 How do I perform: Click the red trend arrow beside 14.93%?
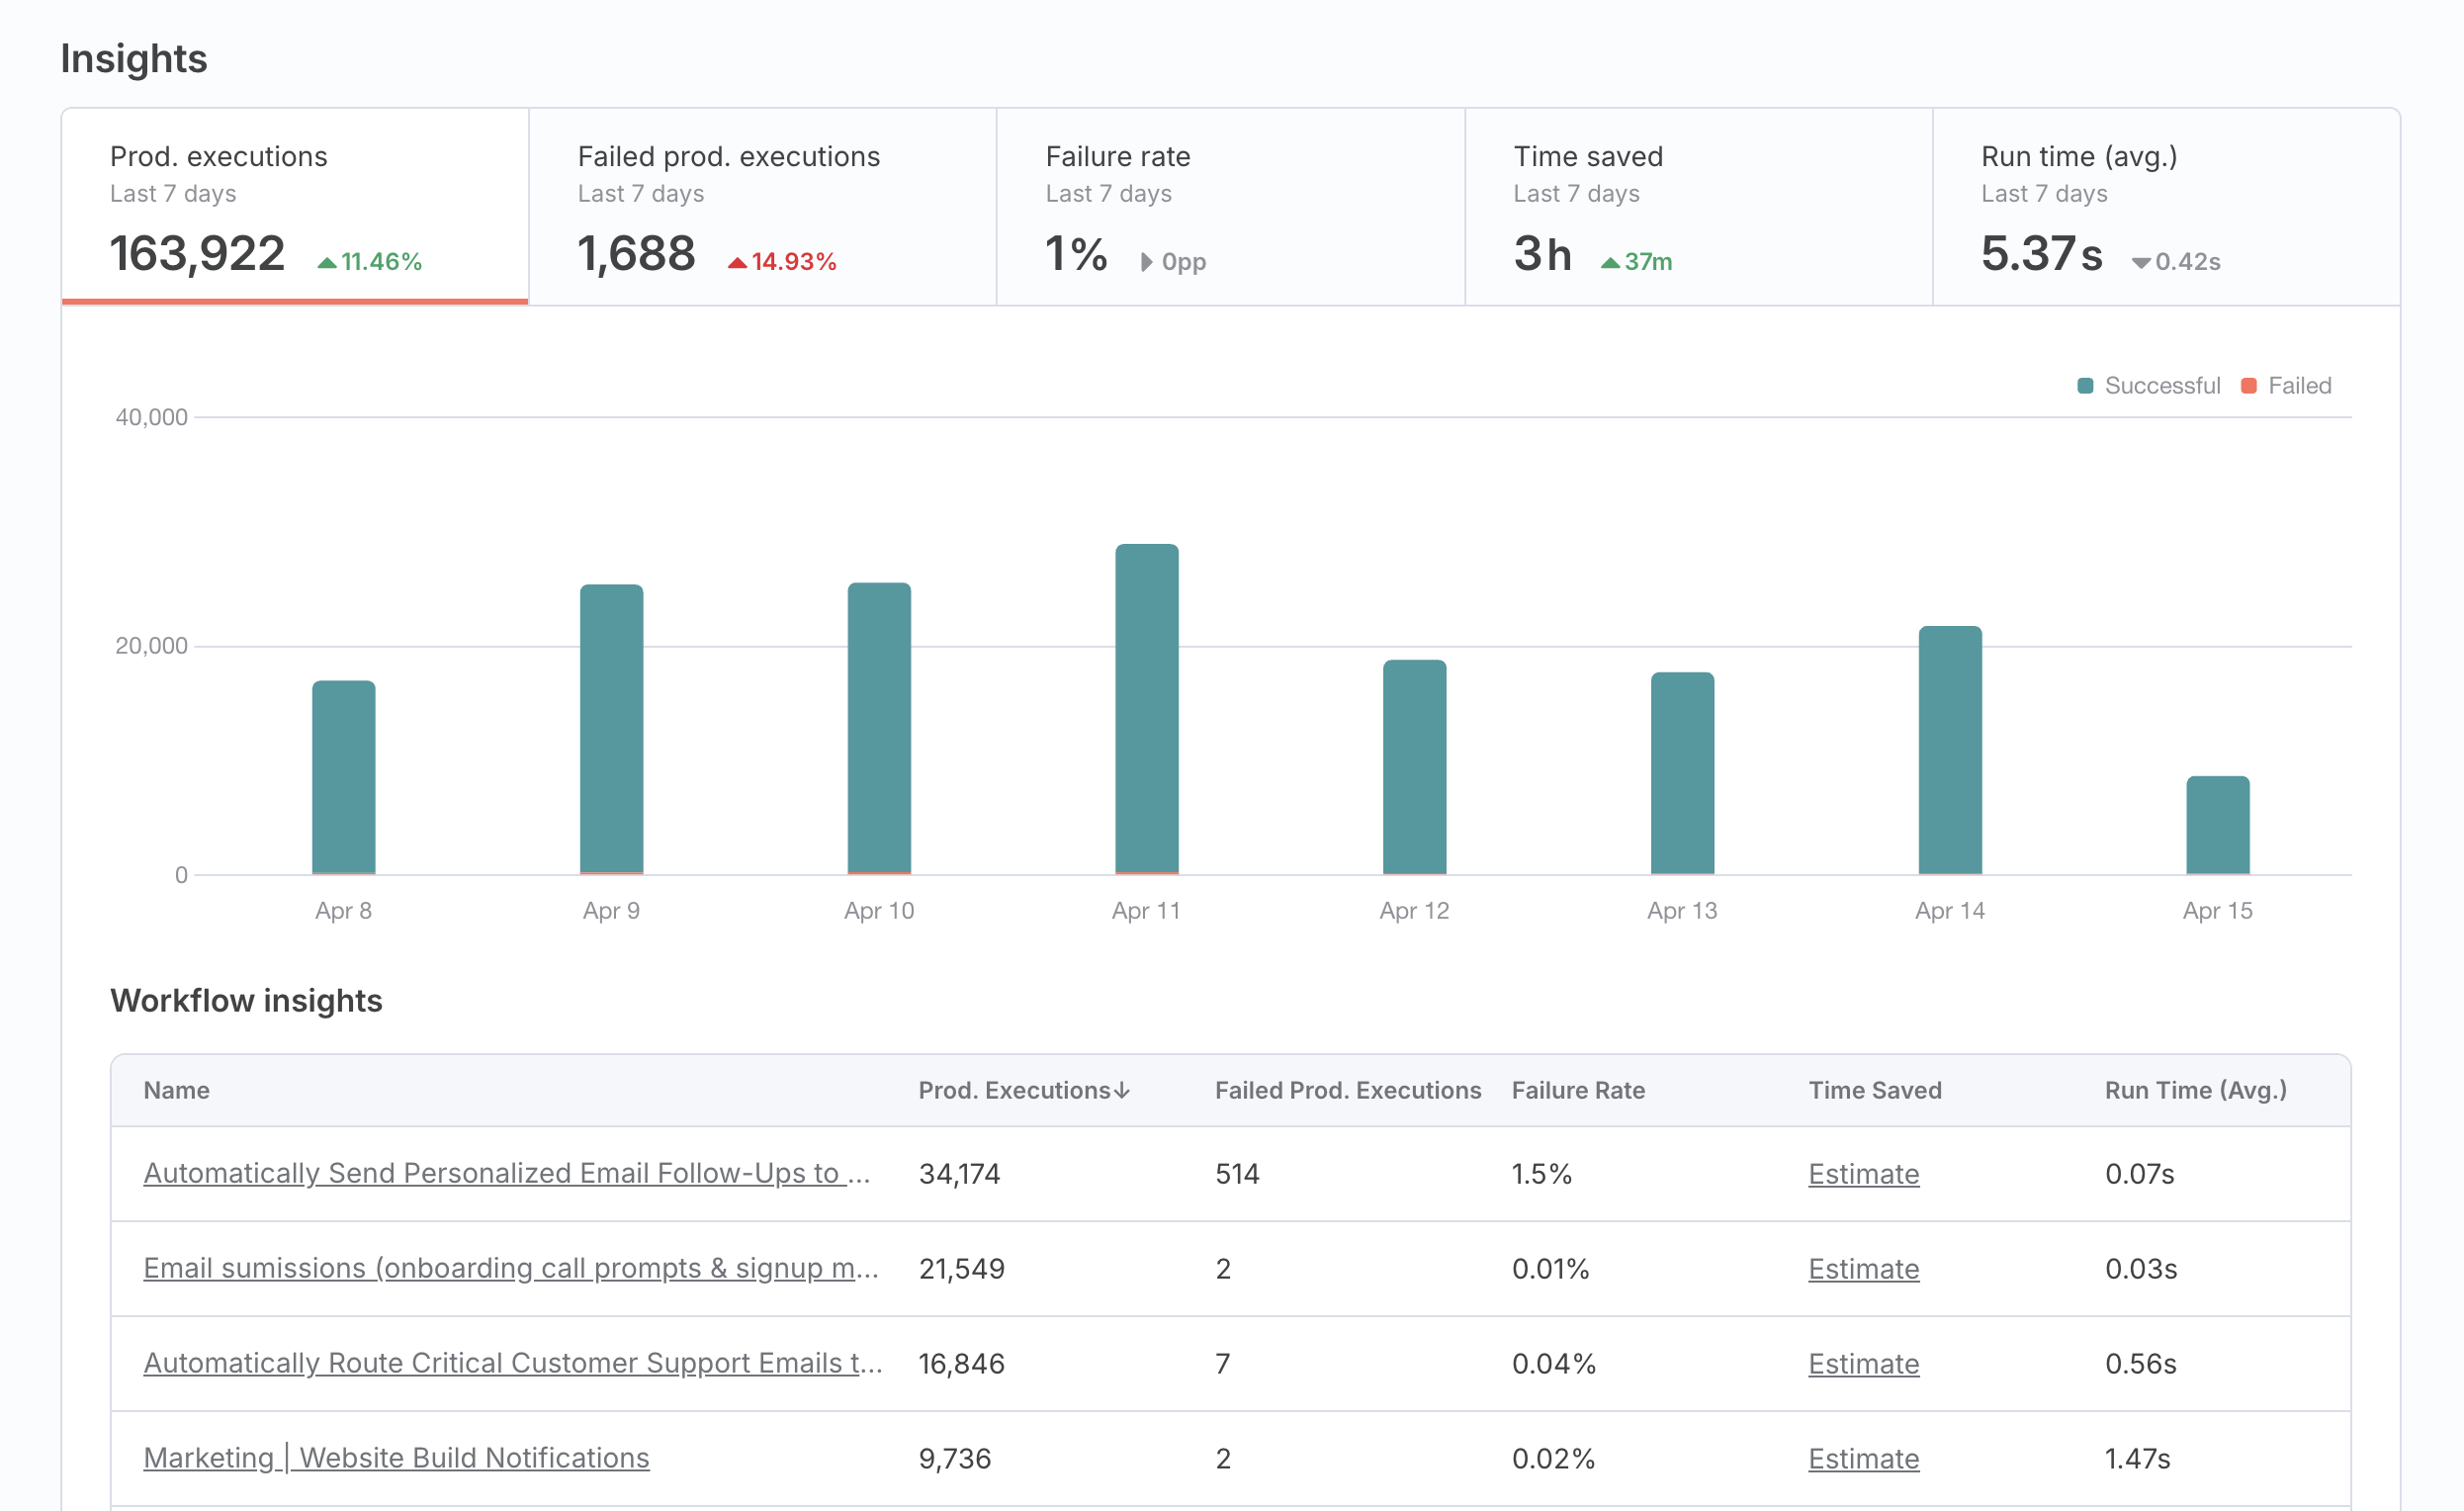pos(737,261)
